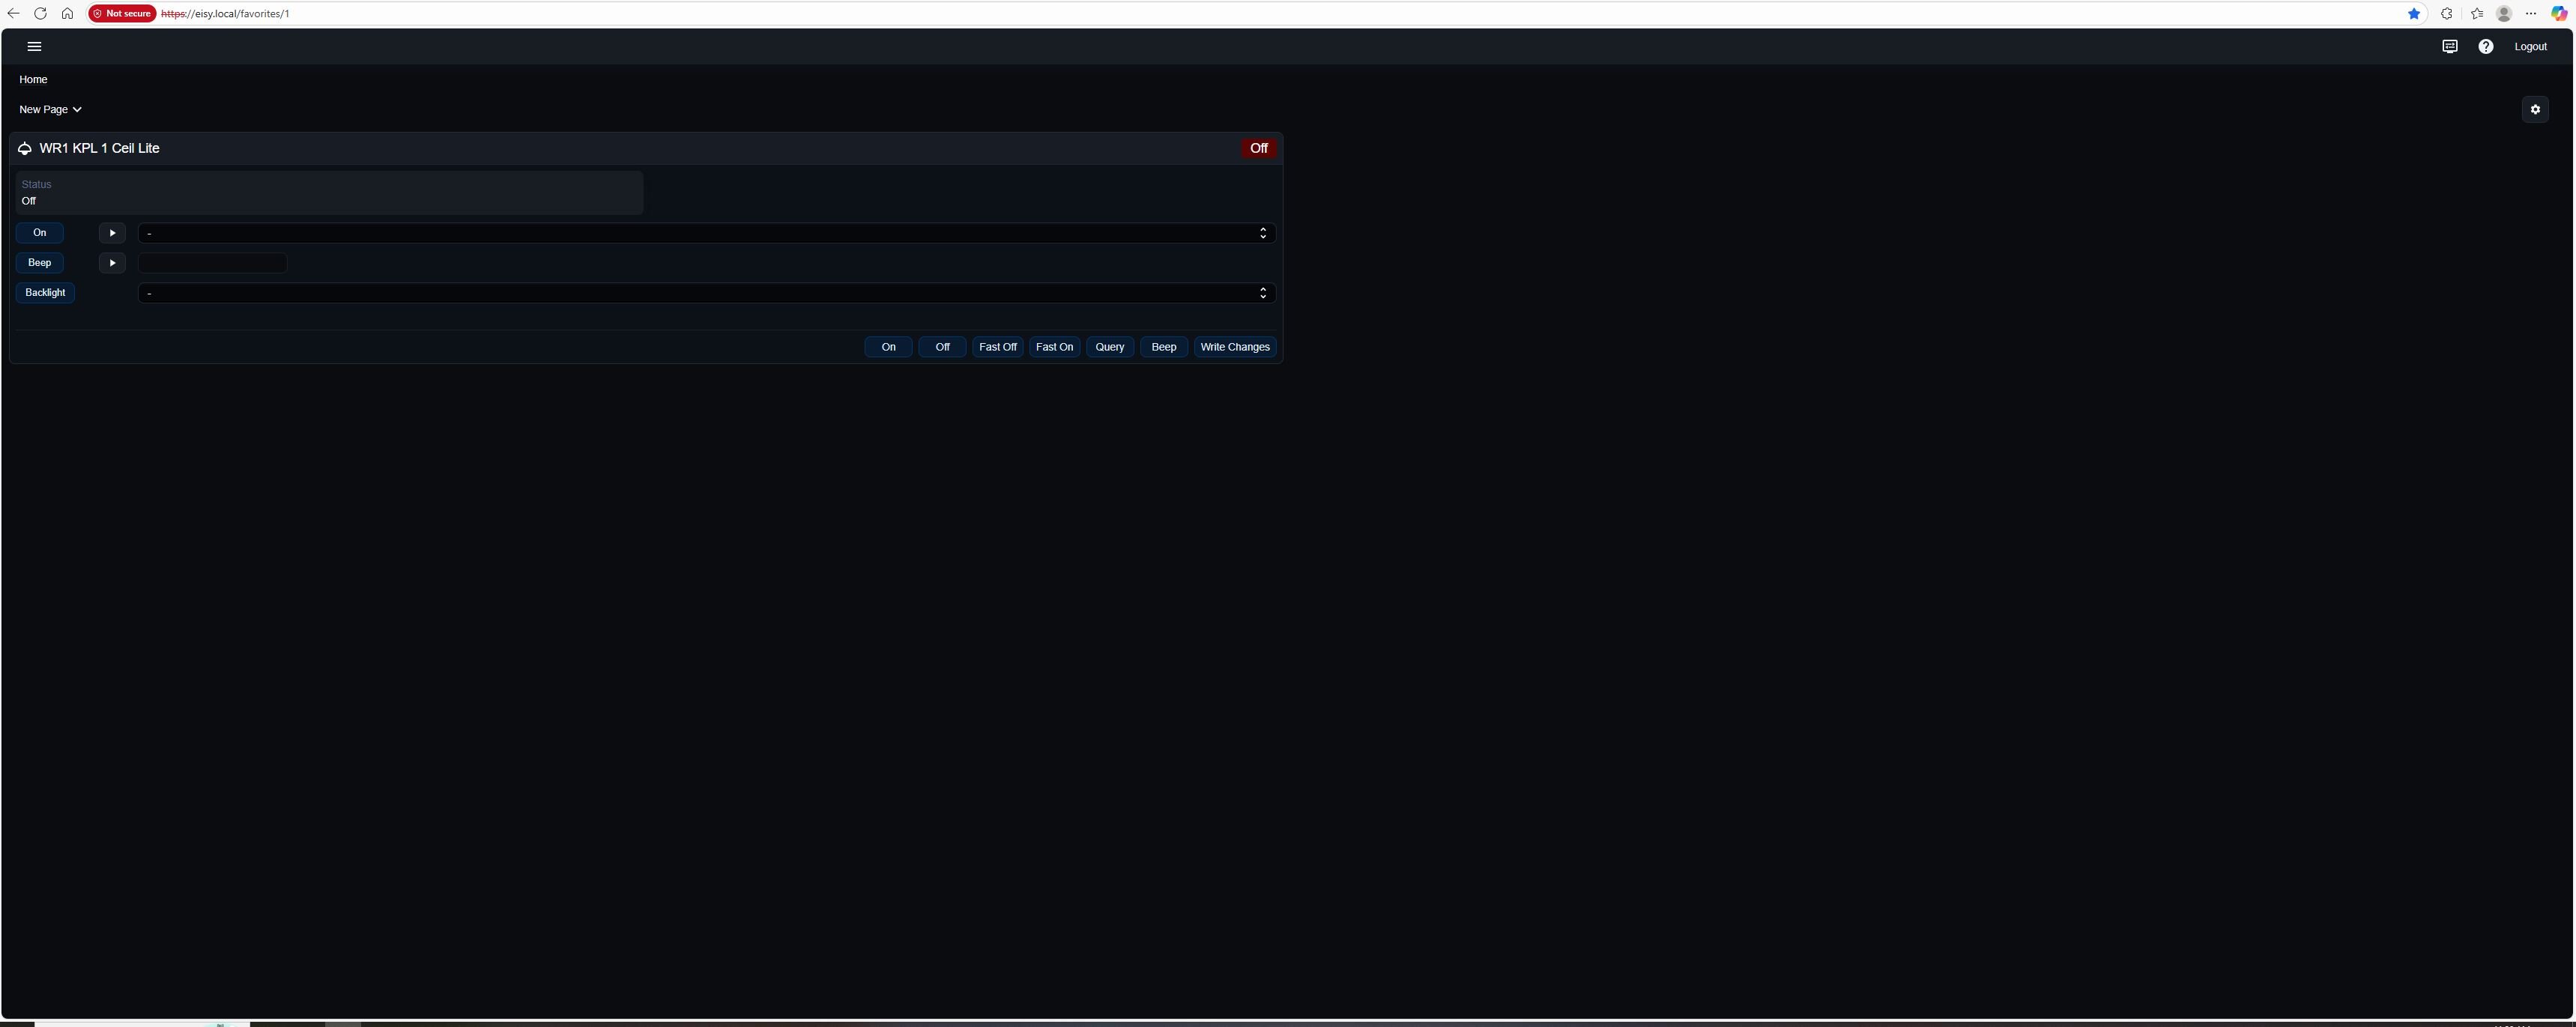Reload the page with the refresh icon

click(40, 14)
